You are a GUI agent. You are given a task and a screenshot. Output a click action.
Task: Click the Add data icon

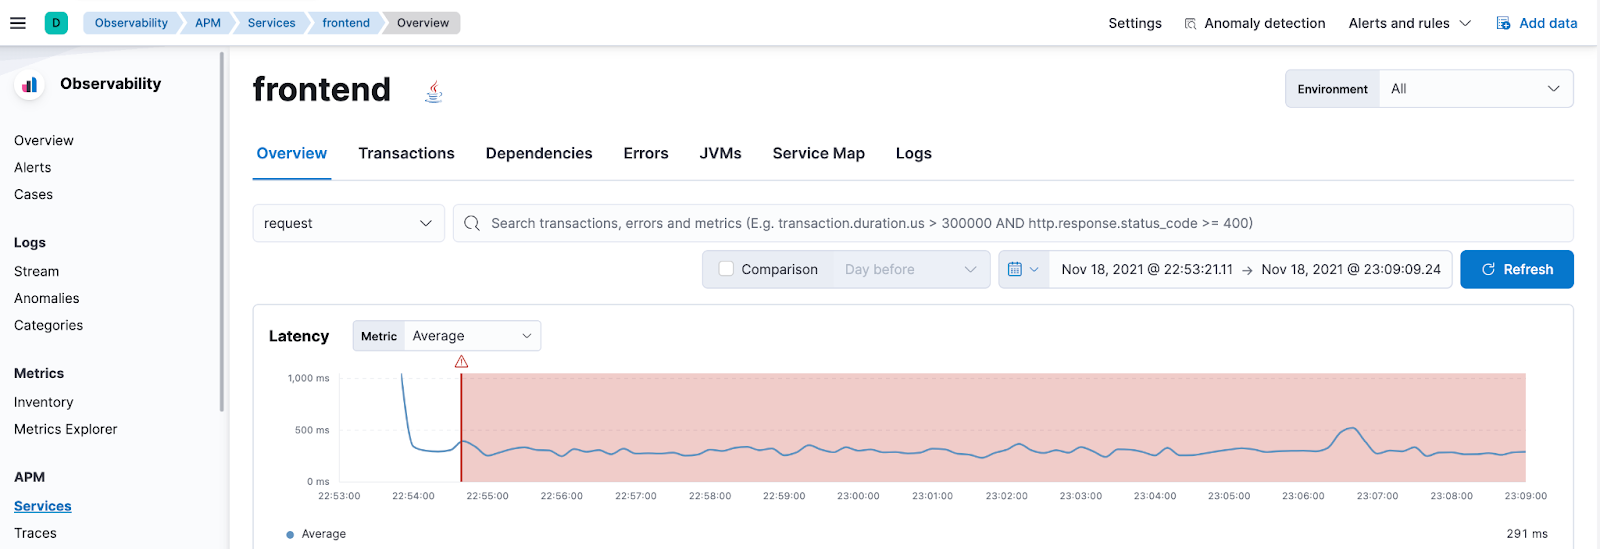1503,23
